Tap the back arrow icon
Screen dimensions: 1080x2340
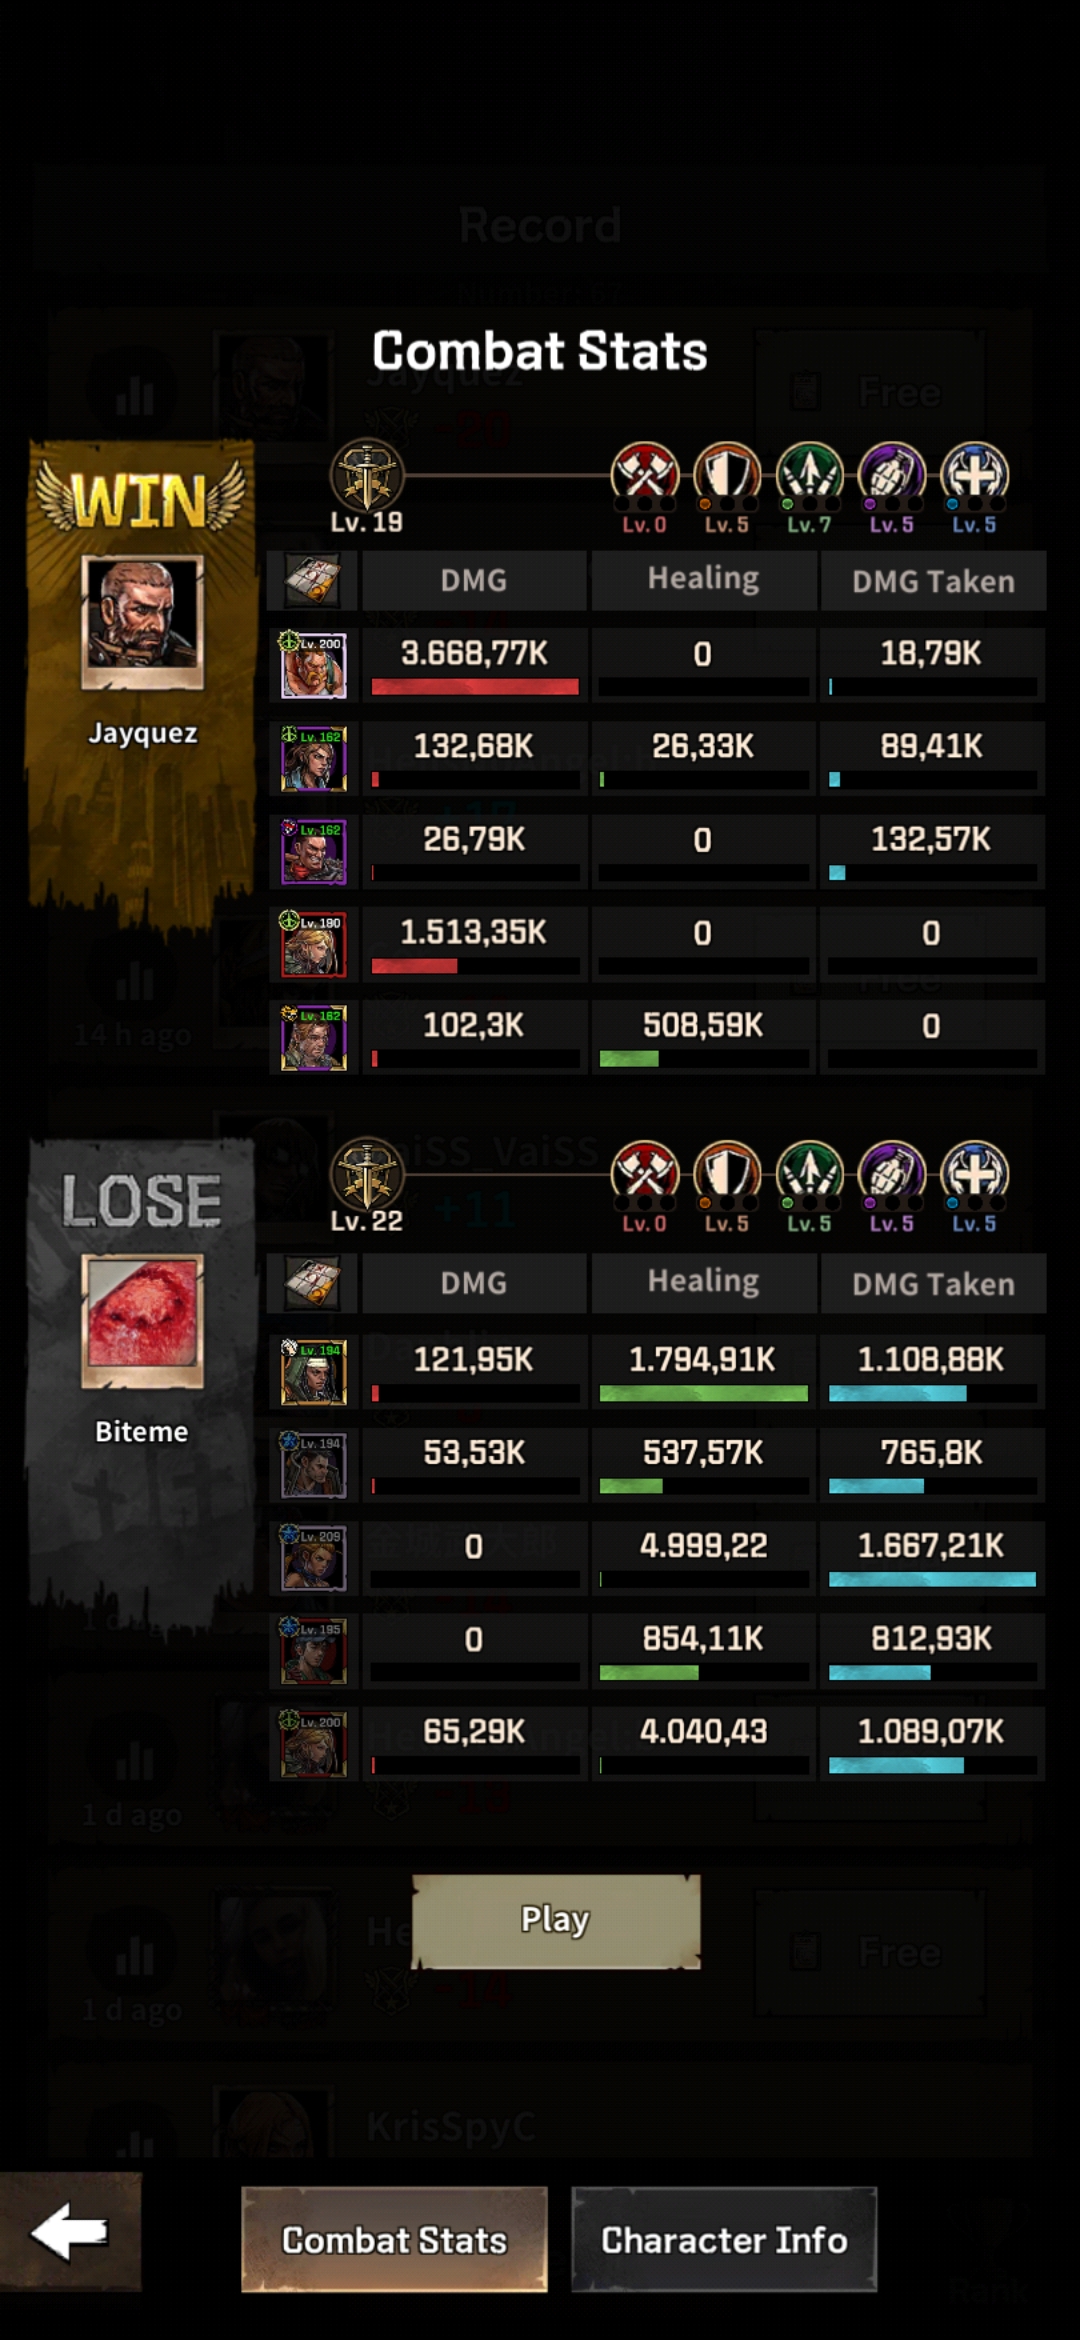70,2231
